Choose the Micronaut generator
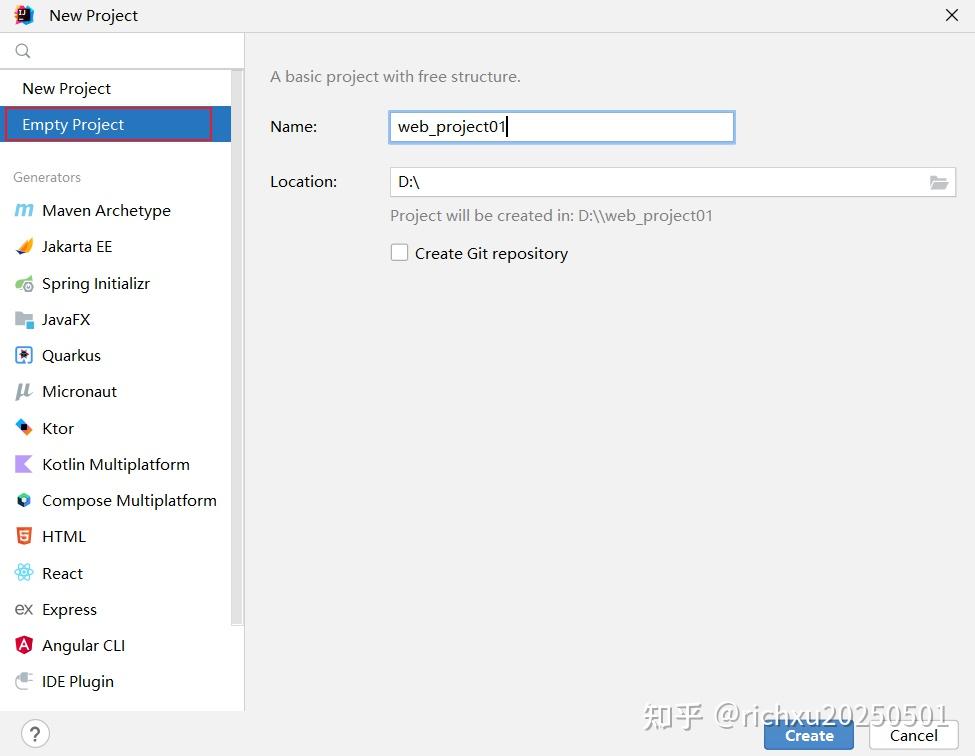975x756 pixels. 77,391
